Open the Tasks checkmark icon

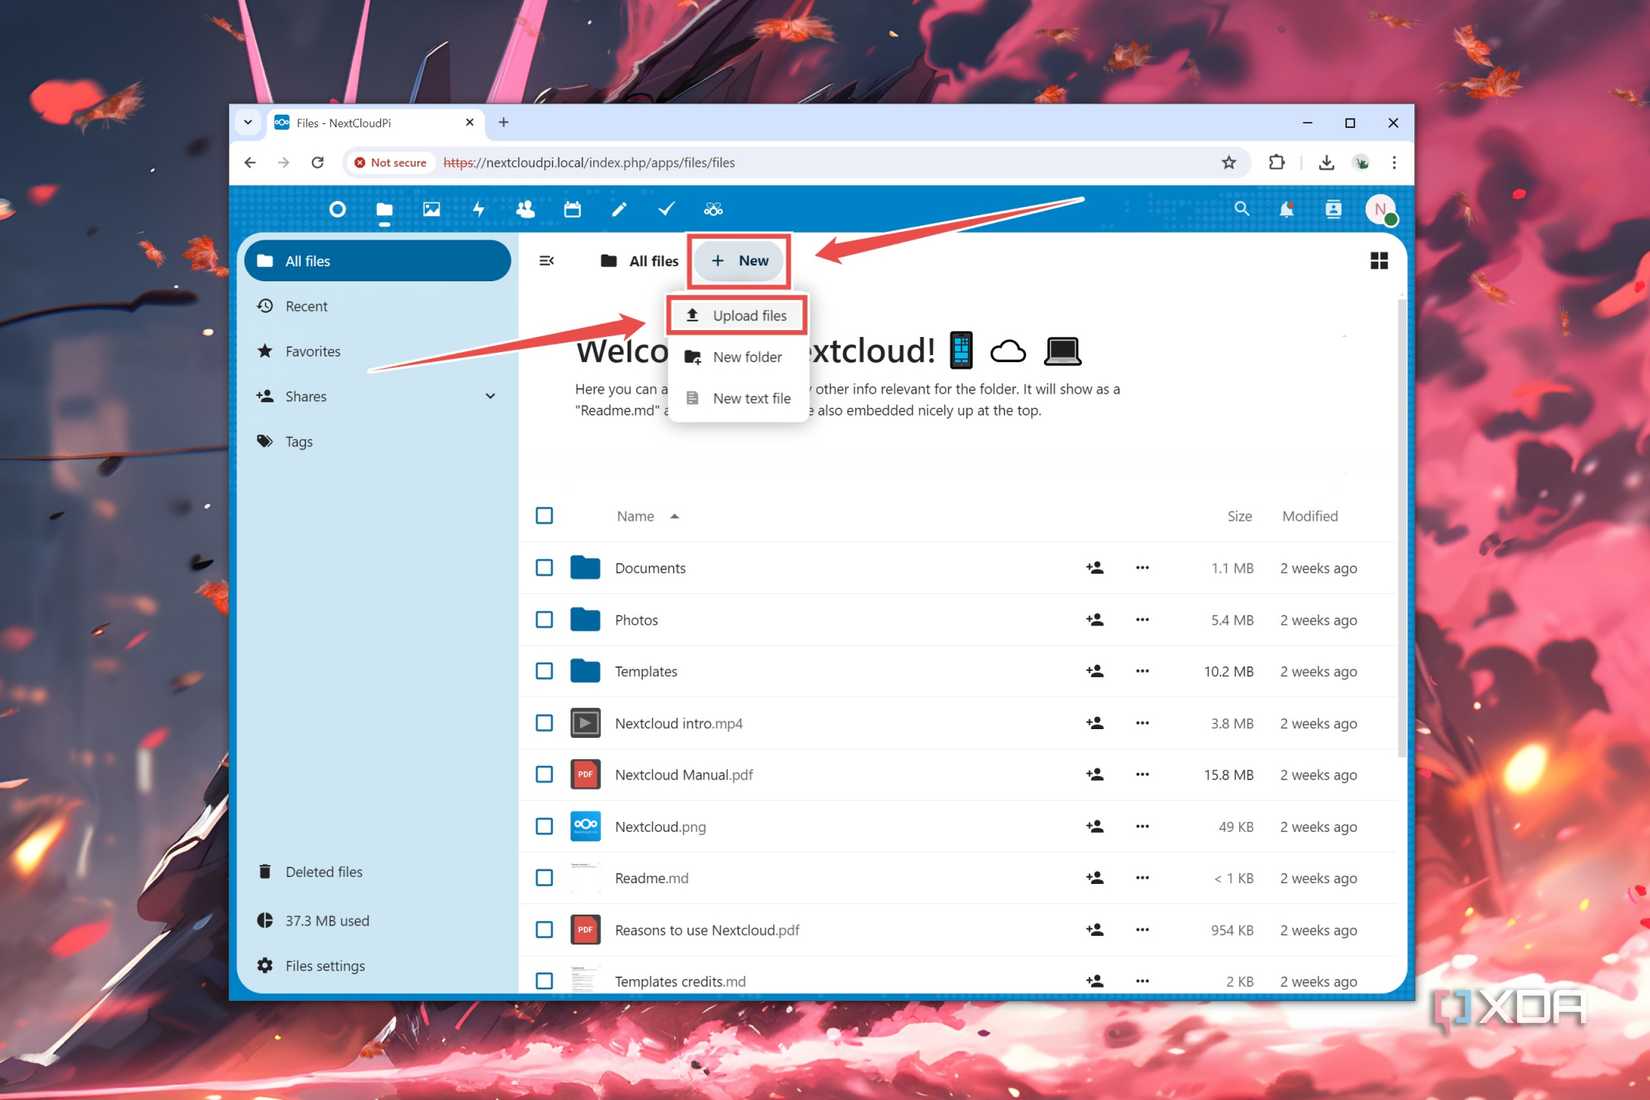[666, 209]
